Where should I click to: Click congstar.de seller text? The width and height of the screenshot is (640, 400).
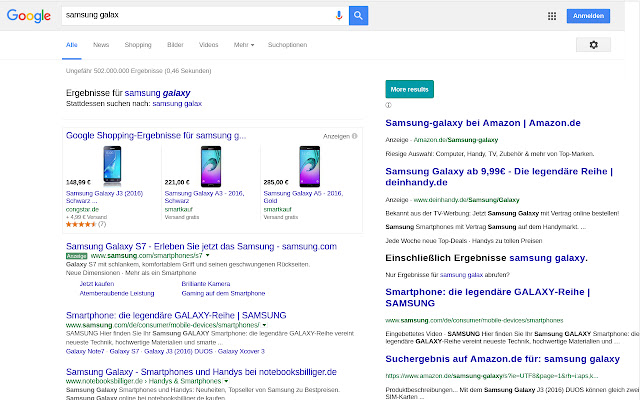[82, 209]
